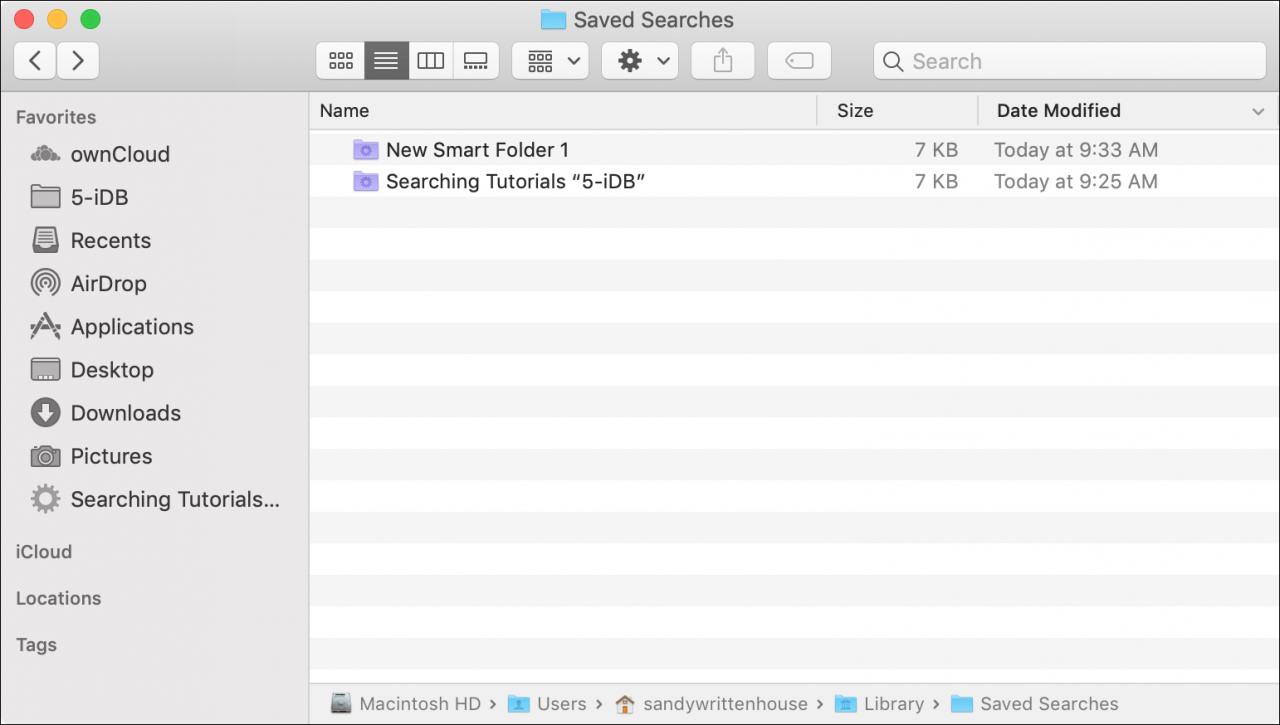Open ownCloud in the sidebar
This screenshot has height=725, width=1280.
tap(120, 154)
